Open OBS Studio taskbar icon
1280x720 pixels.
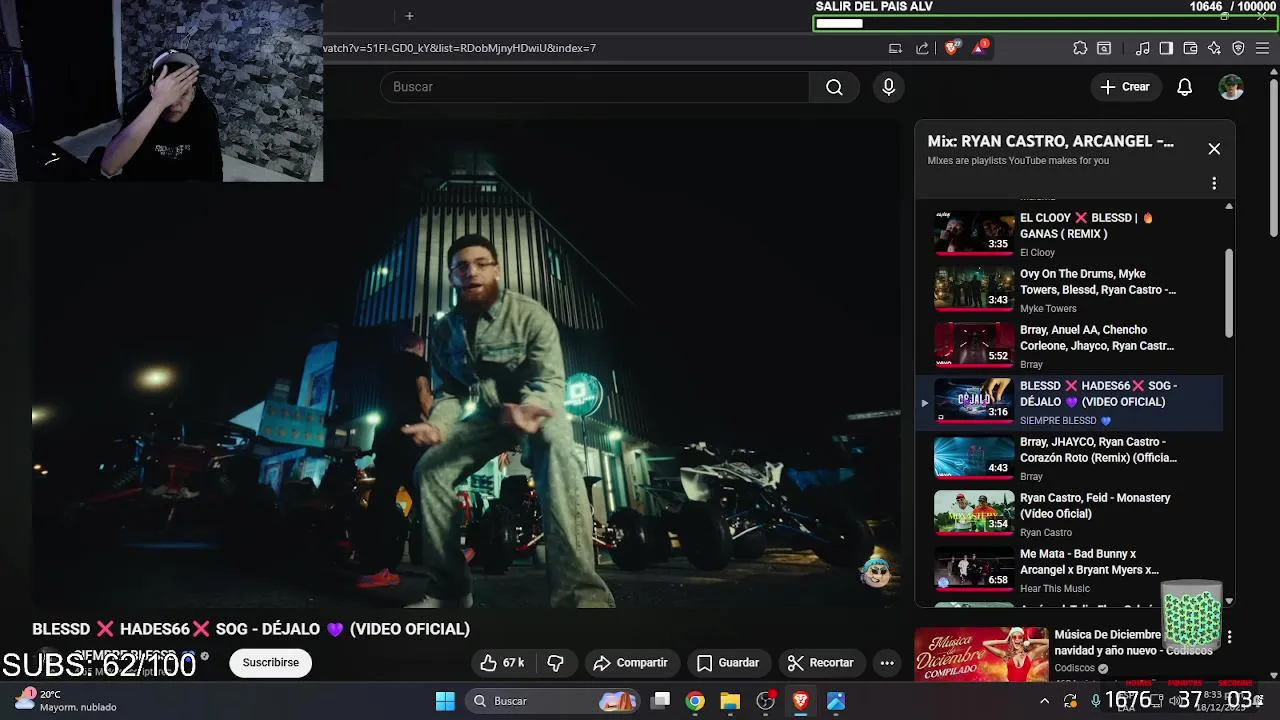pos(766,701)
